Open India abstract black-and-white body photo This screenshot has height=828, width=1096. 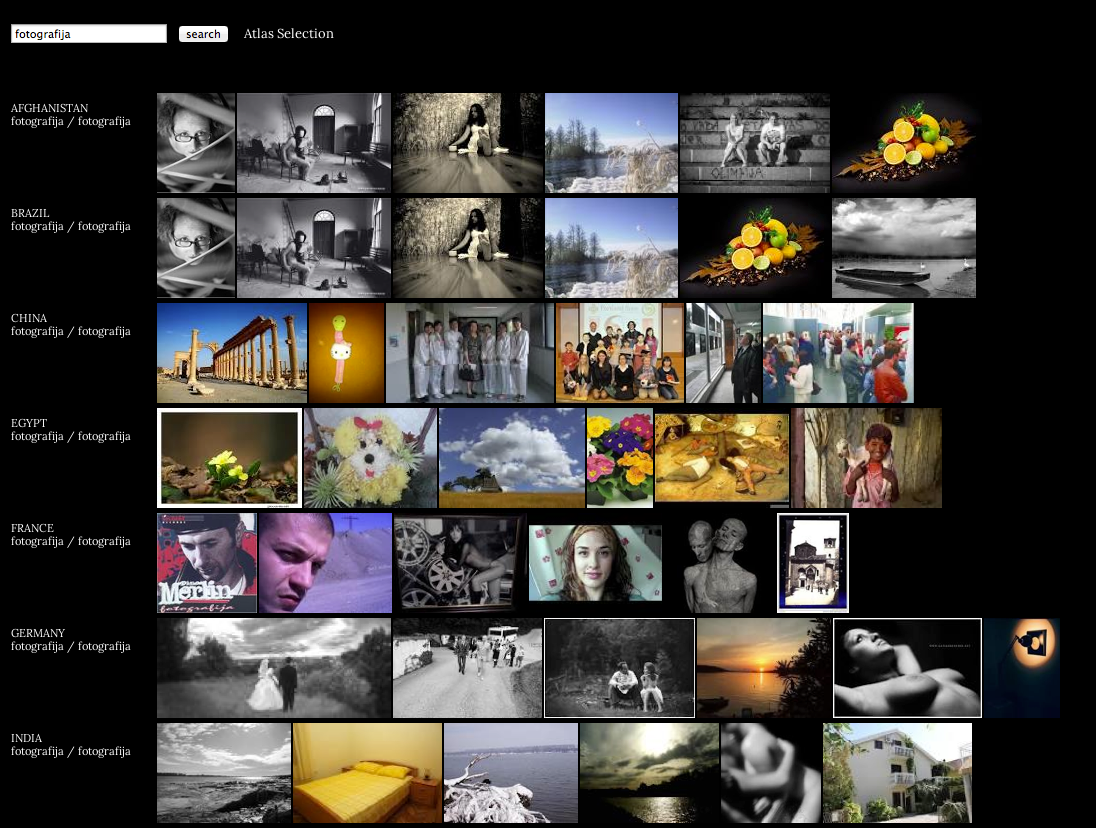[x=771, y=773]
